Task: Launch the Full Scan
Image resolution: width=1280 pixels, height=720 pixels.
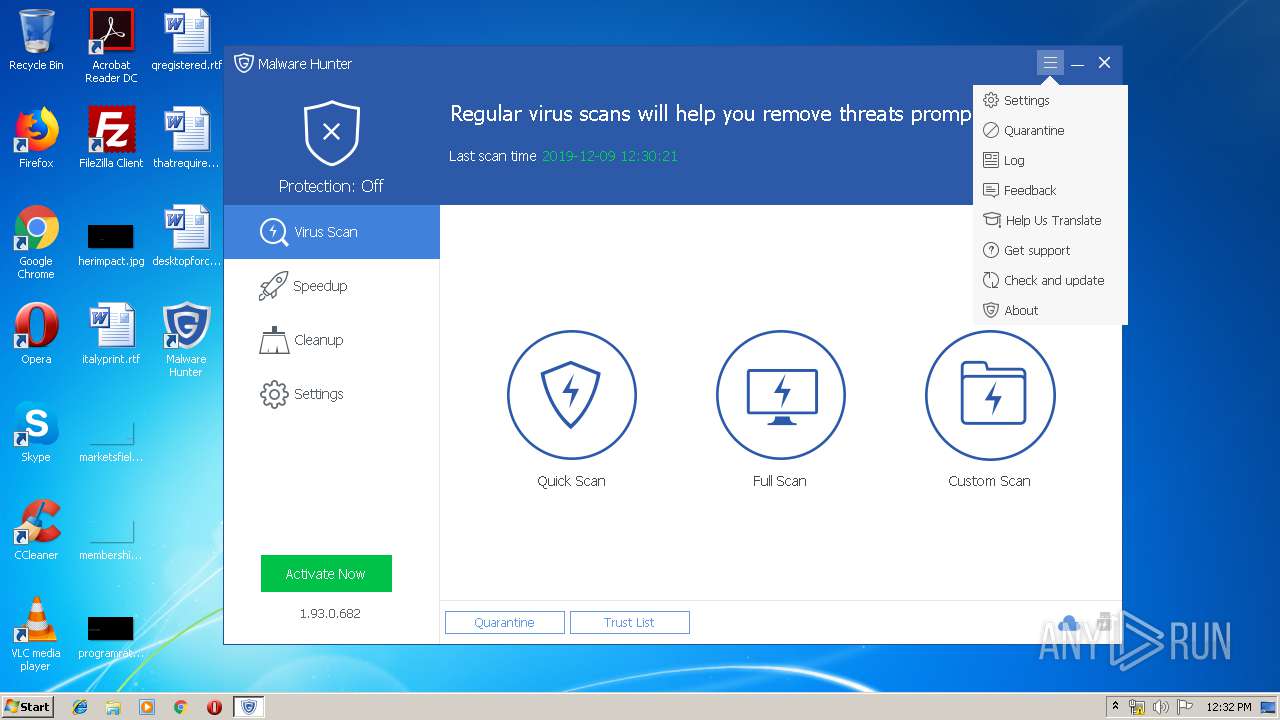Action: coord(780,395)
